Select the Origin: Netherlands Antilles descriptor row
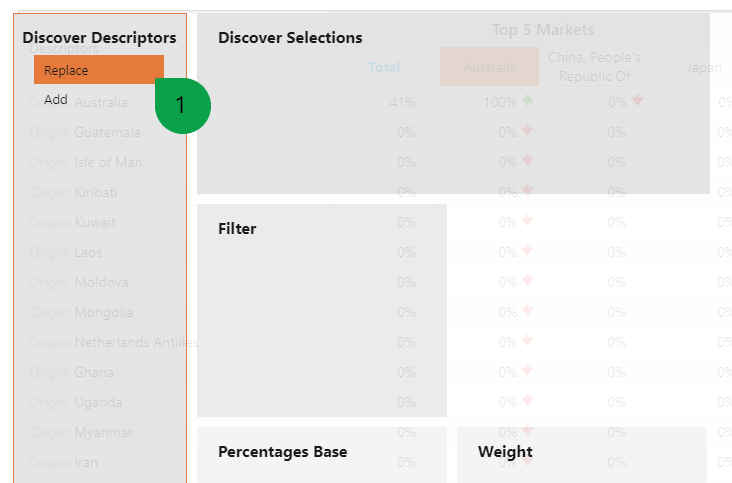Viewport: 732px width, 483px height. point(100,343)
